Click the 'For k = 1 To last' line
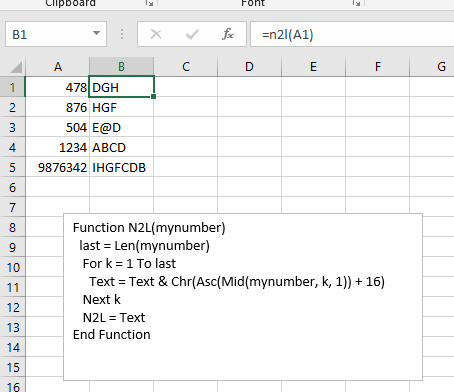This screenshot has width=454, height=392. 129,264
